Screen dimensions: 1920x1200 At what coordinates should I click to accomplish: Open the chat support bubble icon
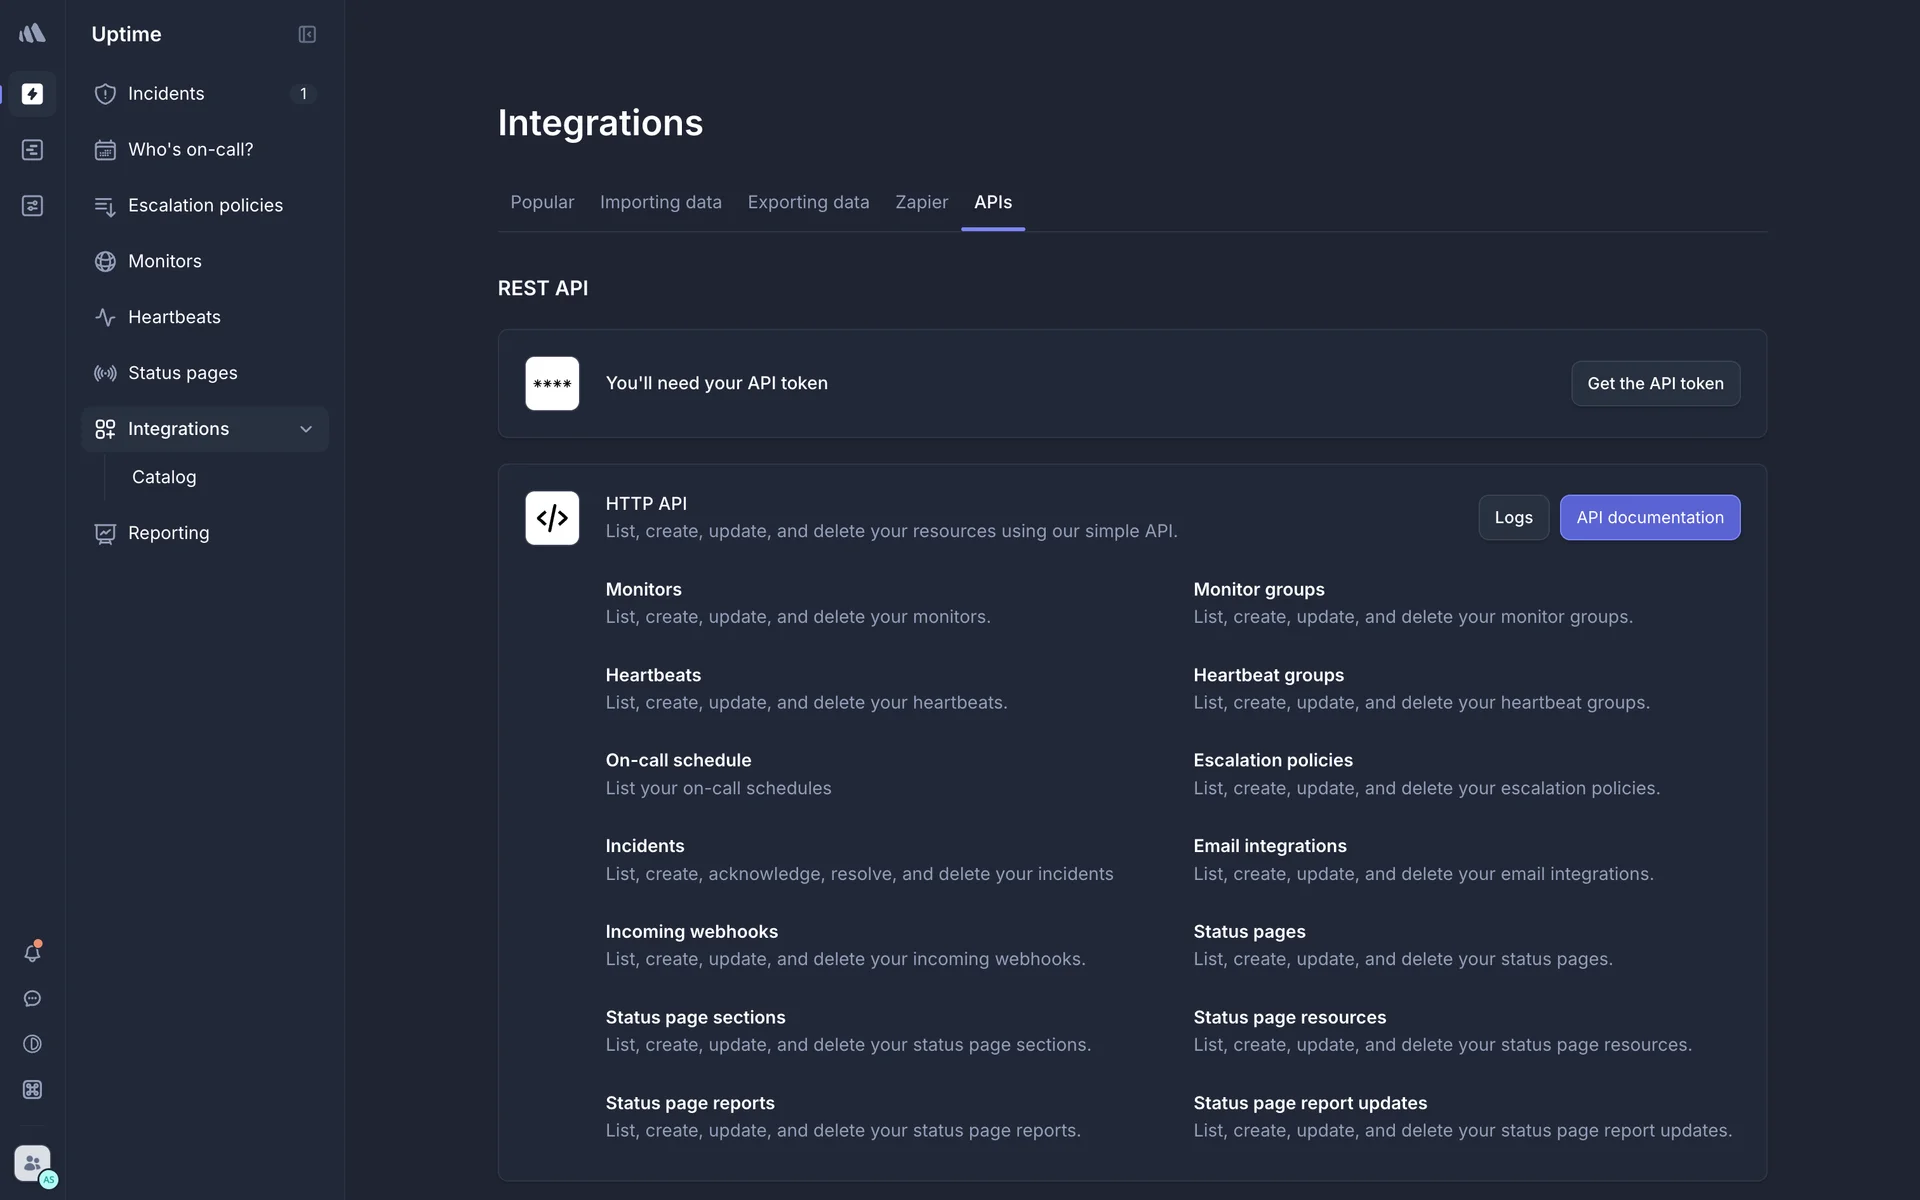pos(32,999)
